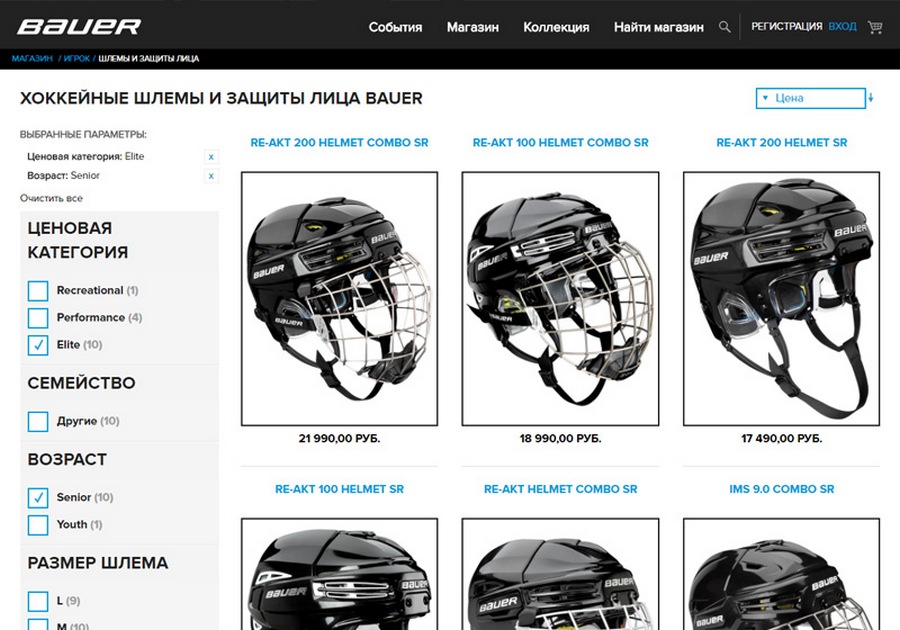
Task: Tick the Youth age checkbox
Action: tap(38, 524)
